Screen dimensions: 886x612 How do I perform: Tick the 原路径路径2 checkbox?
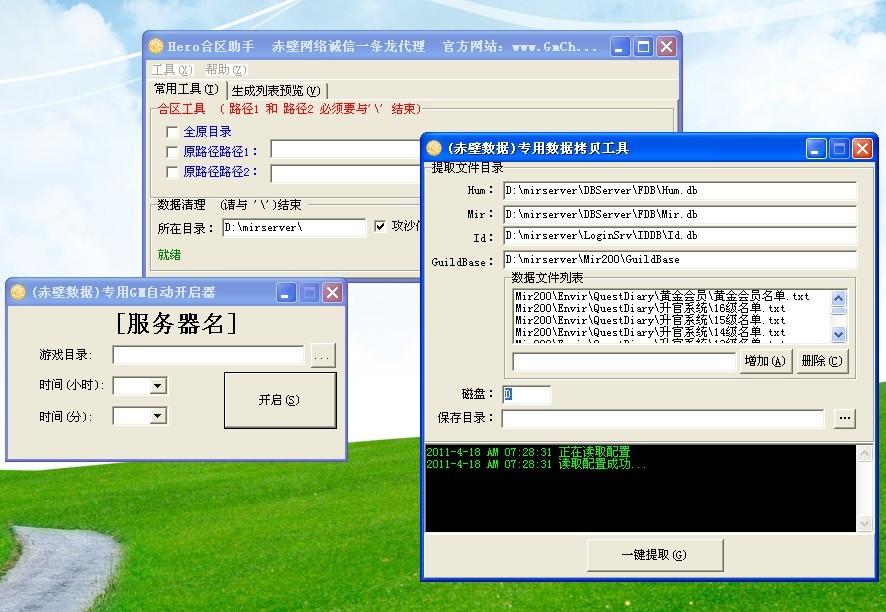pyautogui.click(x=172, y=172)
